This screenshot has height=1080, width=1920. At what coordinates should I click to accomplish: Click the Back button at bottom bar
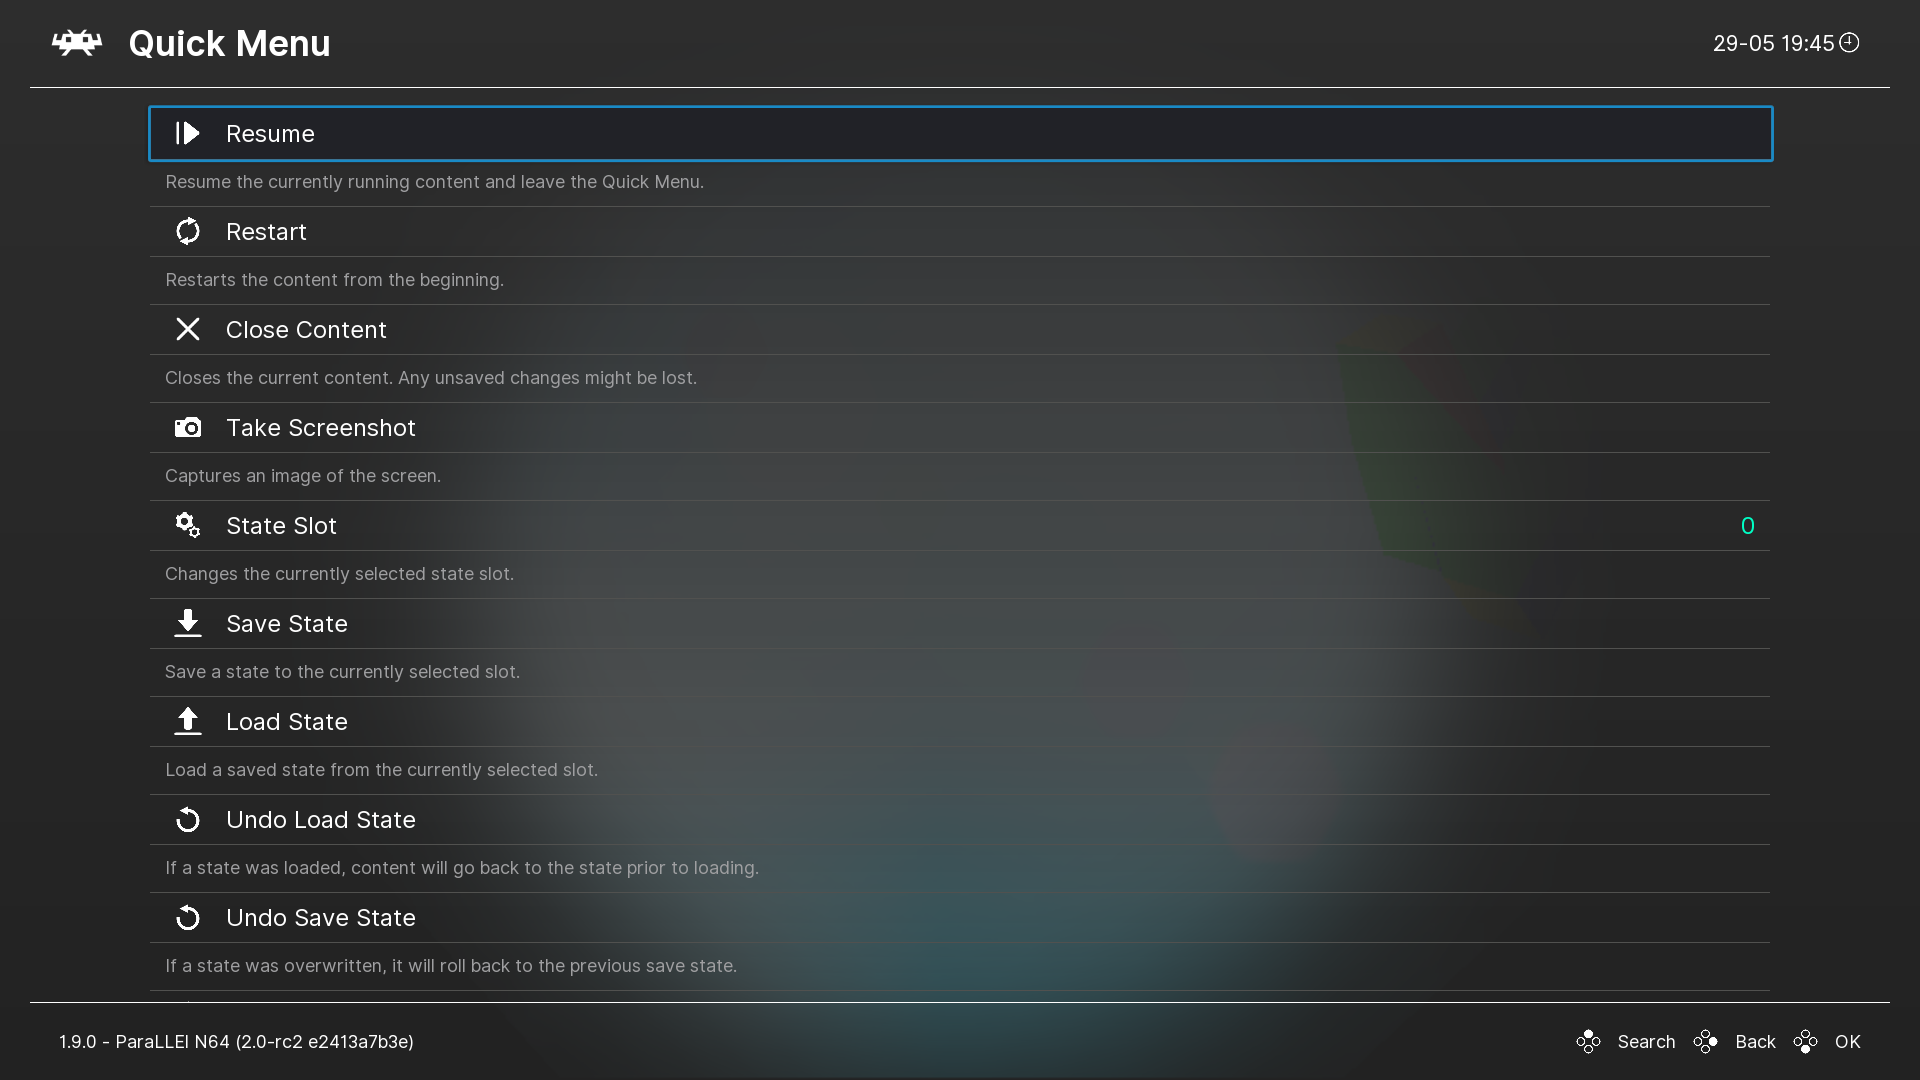click(x=1754, y=1042)
